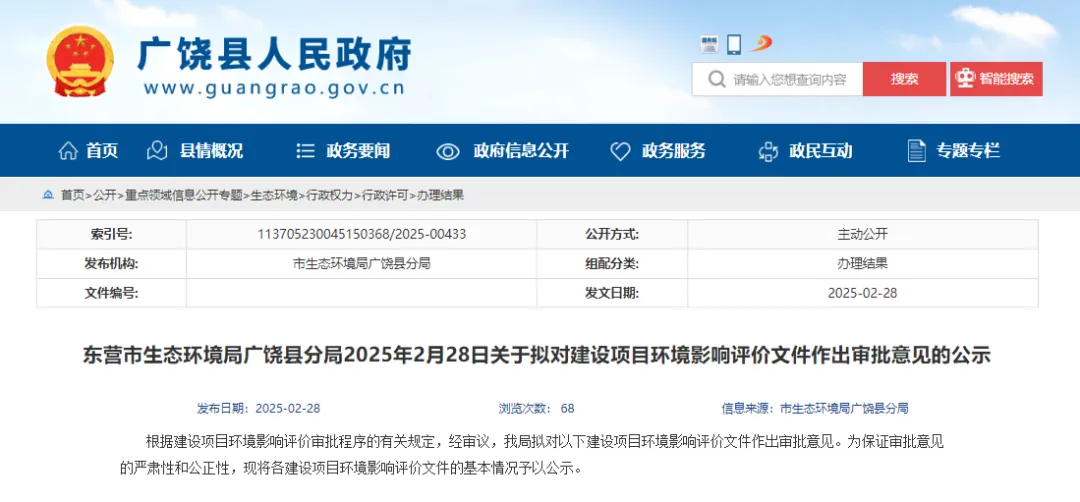Click the 信息来源 source line

tap(815, 408)
